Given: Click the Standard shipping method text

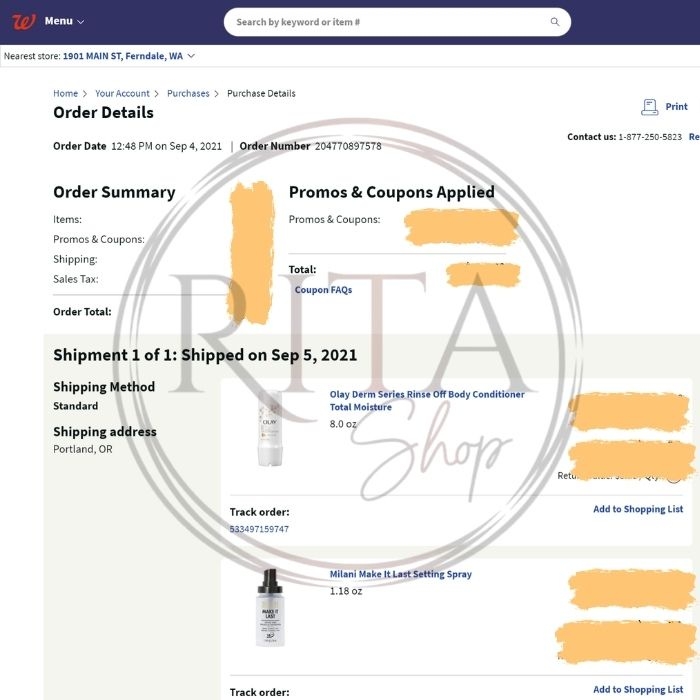Looking at the screenshot, I should [75, 406].
